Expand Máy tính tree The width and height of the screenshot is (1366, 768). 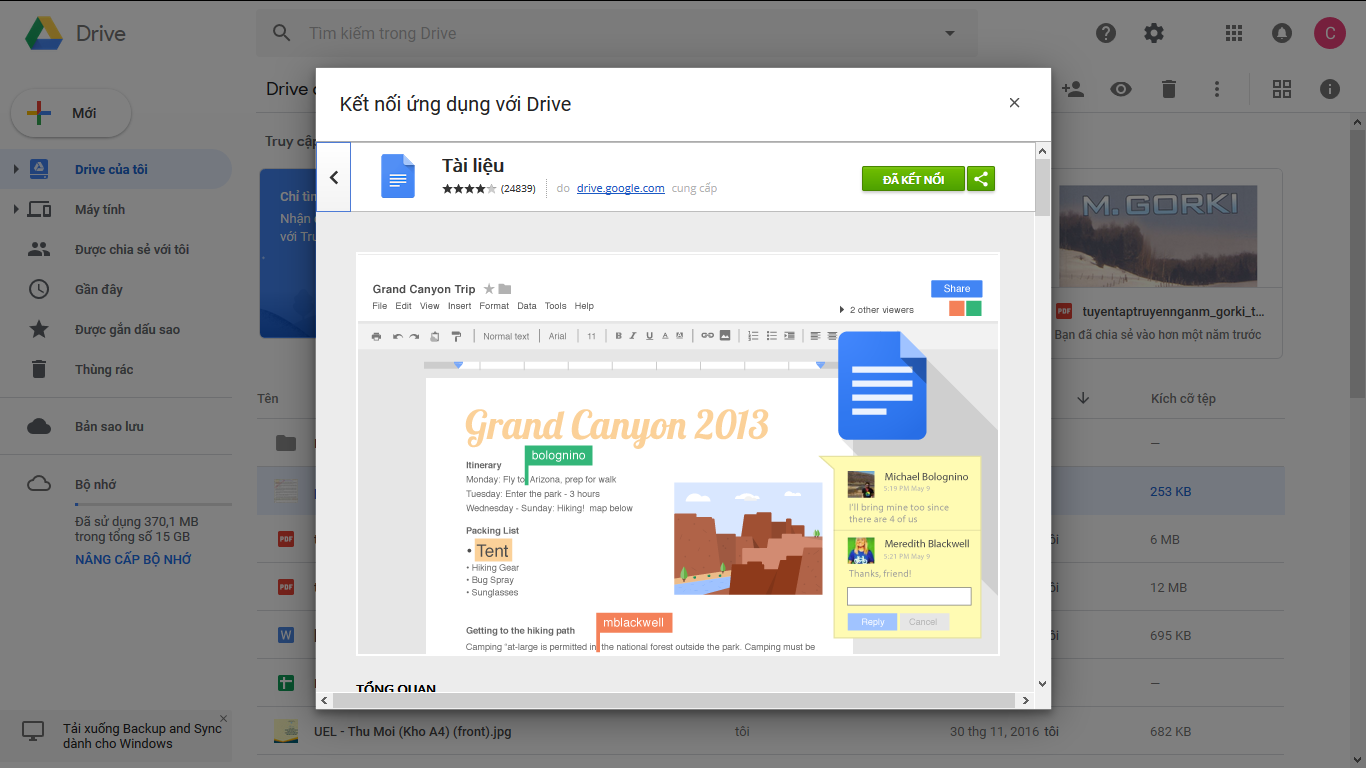tap(15, 209)
